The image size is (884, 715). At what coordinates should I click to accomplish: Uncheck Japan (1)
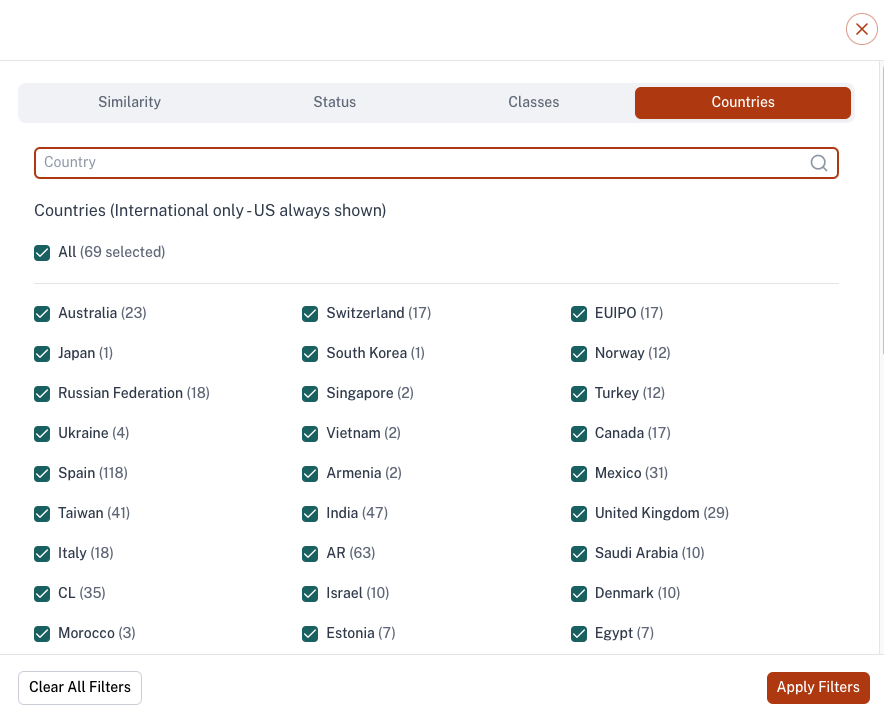42,354
